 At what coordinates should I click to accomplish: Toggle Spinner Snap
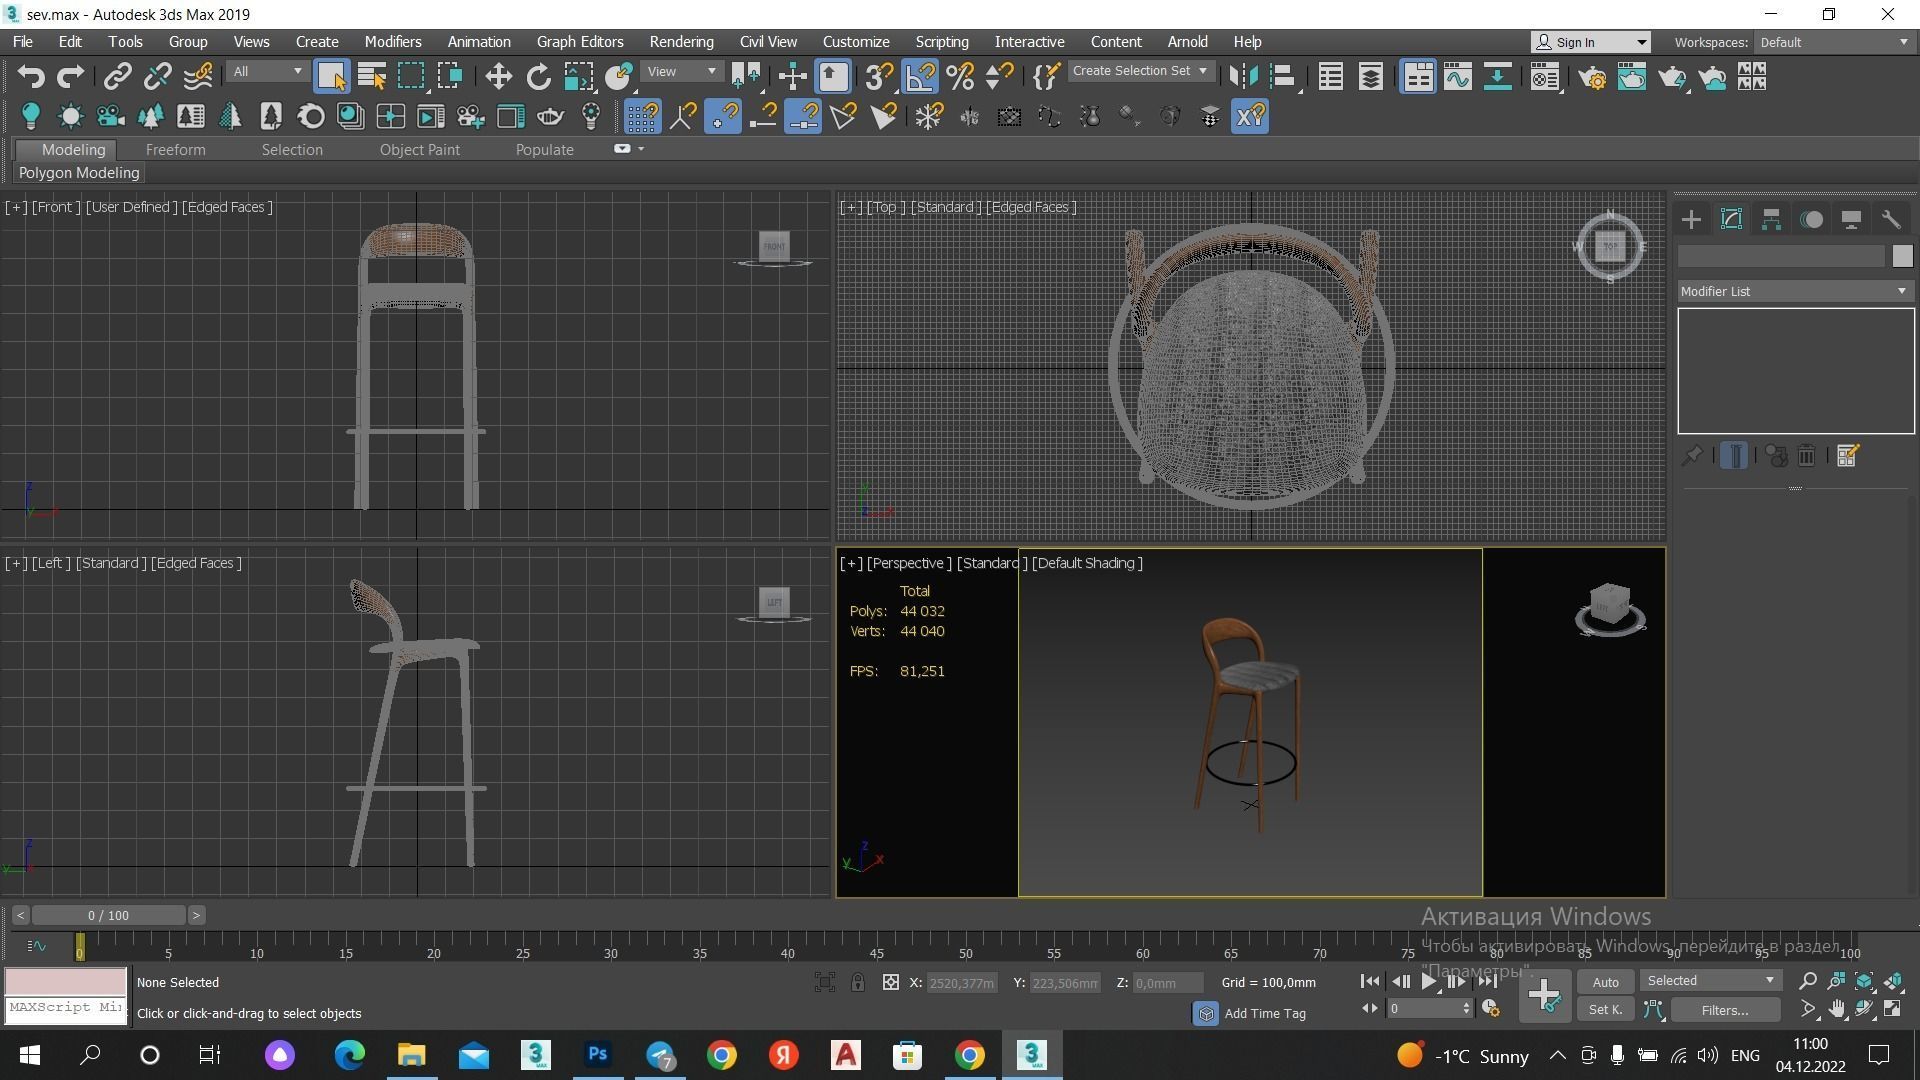[x=999, y=77]
